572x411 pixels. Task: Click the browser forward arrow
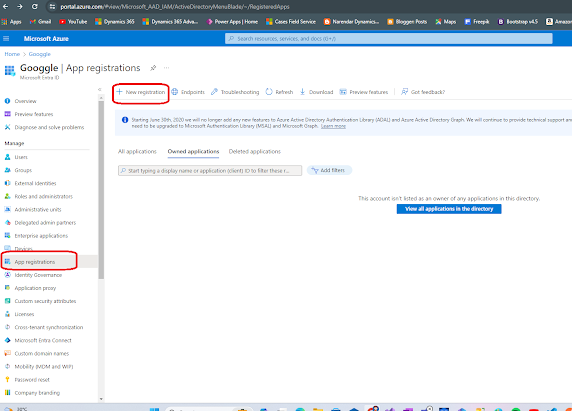tap(20, 7)
